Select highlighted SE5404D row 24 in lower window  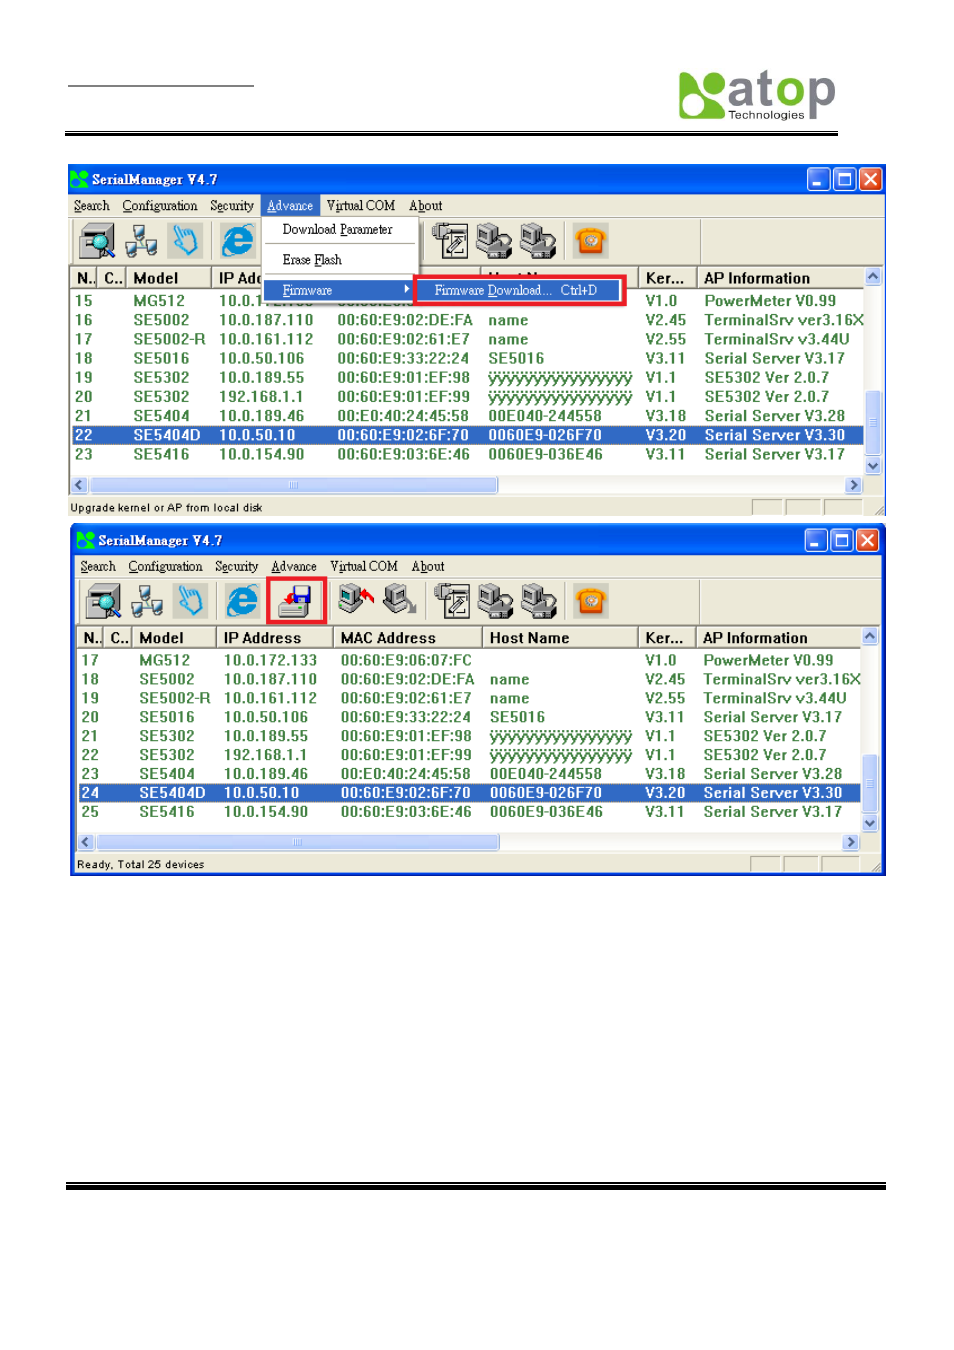click(470, 793)
